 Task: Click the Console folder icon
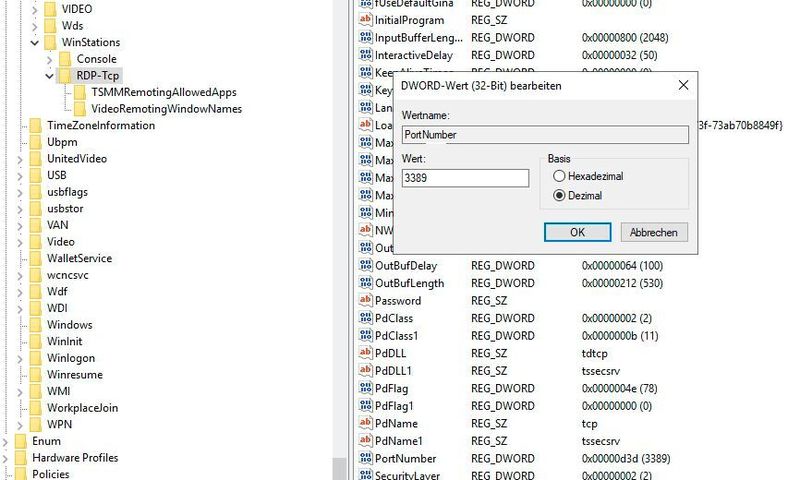(x=65, y=59)
